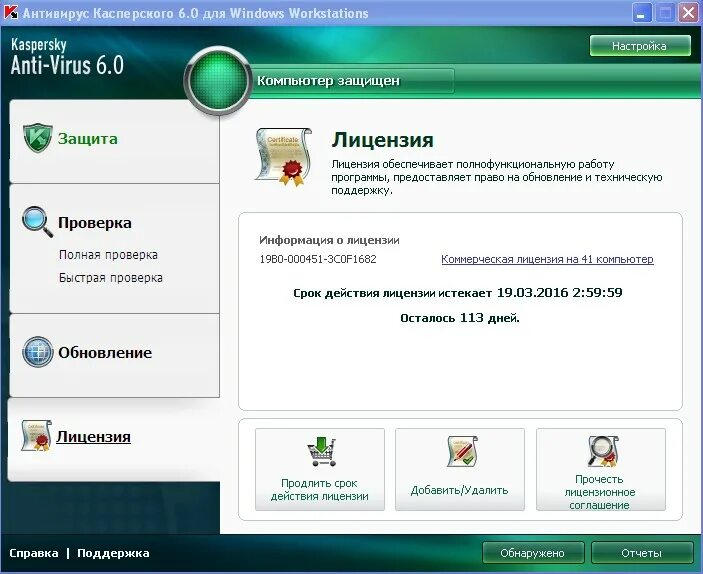703x574 pixels.
Task: Click the green protection status indicator orb
Action: (x=218, y=81)
